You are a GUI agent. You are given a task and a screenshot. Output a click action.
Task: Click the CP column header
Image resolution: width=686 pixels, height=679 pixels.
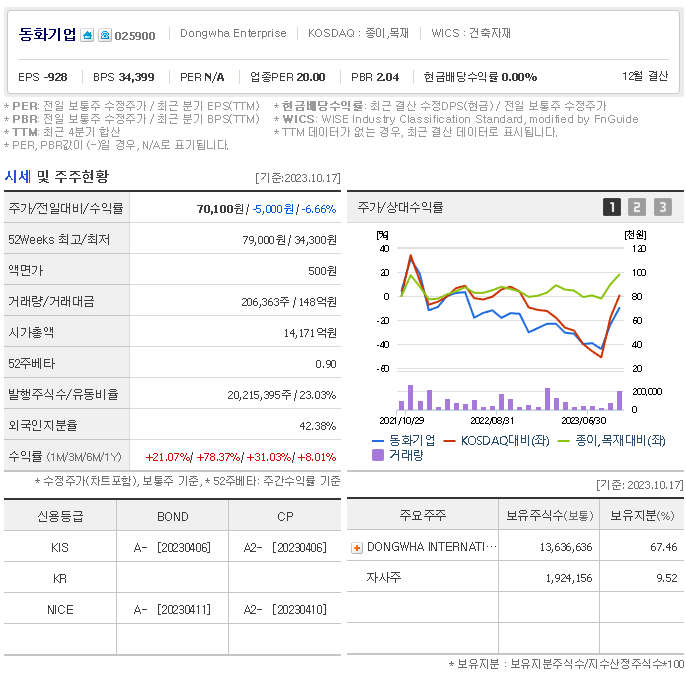(285, 517)
